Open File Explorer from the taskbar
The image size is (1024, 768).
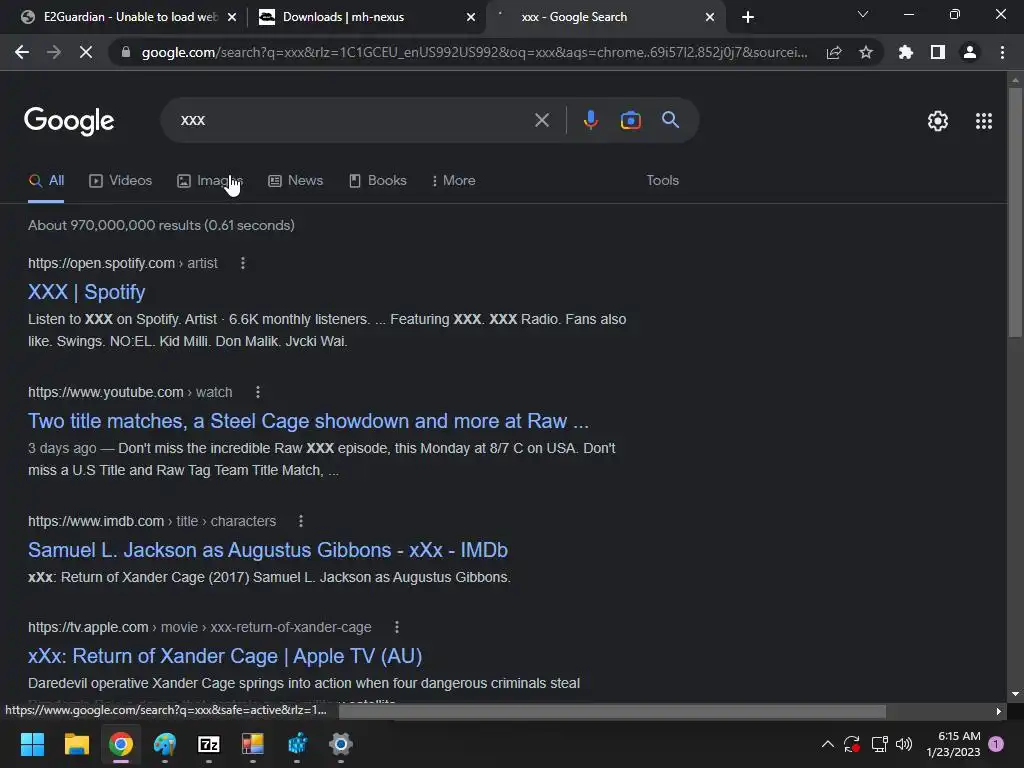point(76,744)
